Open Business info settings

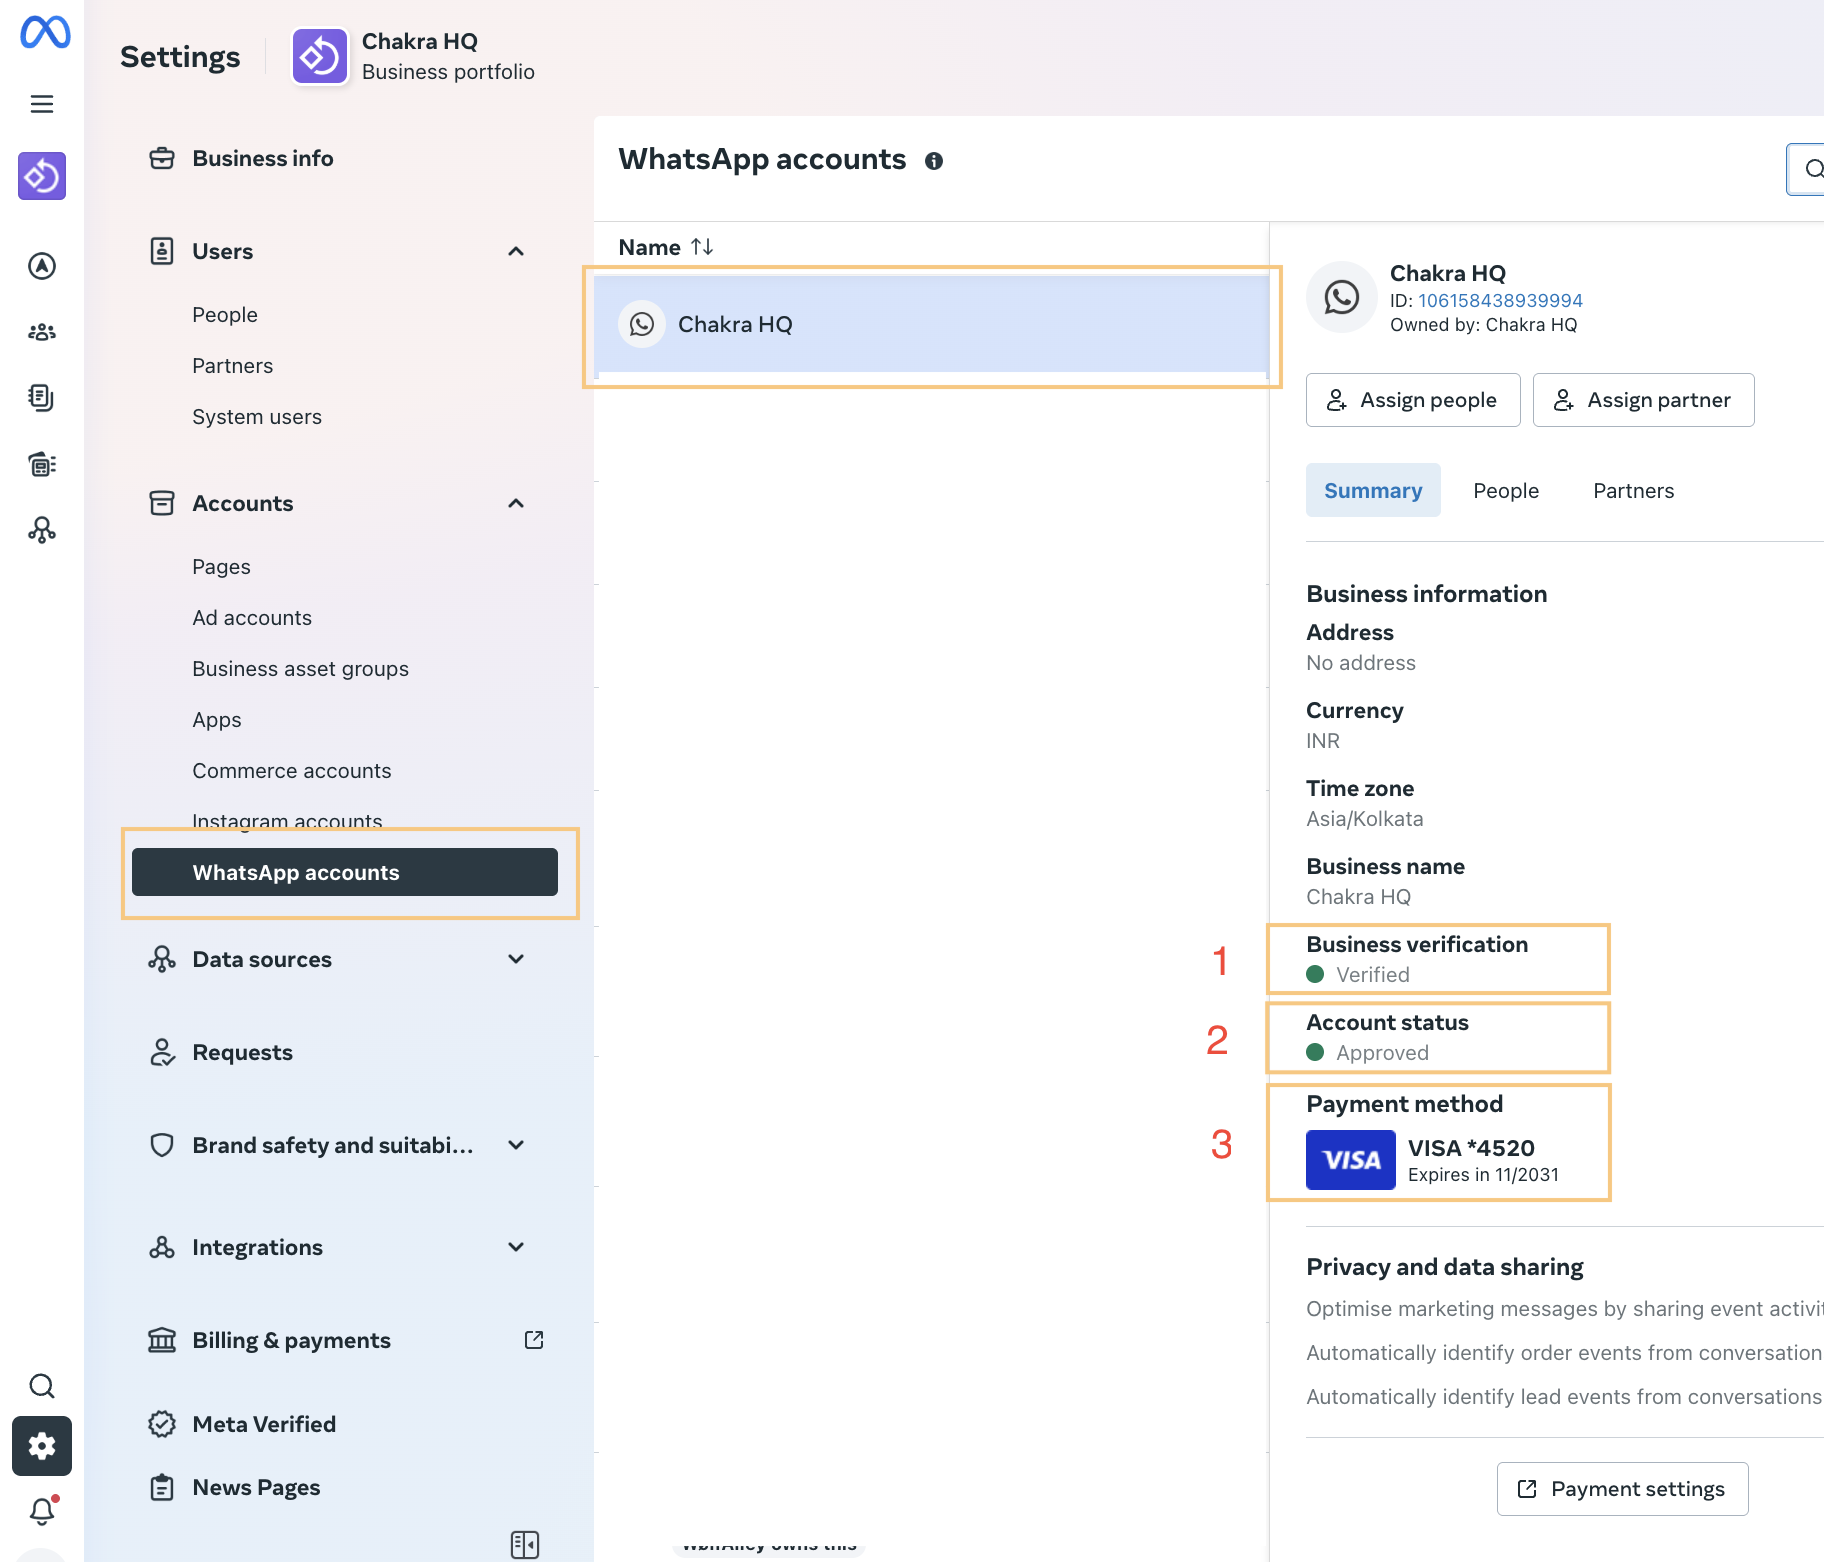pyautogui.click(x=262, y=158)
